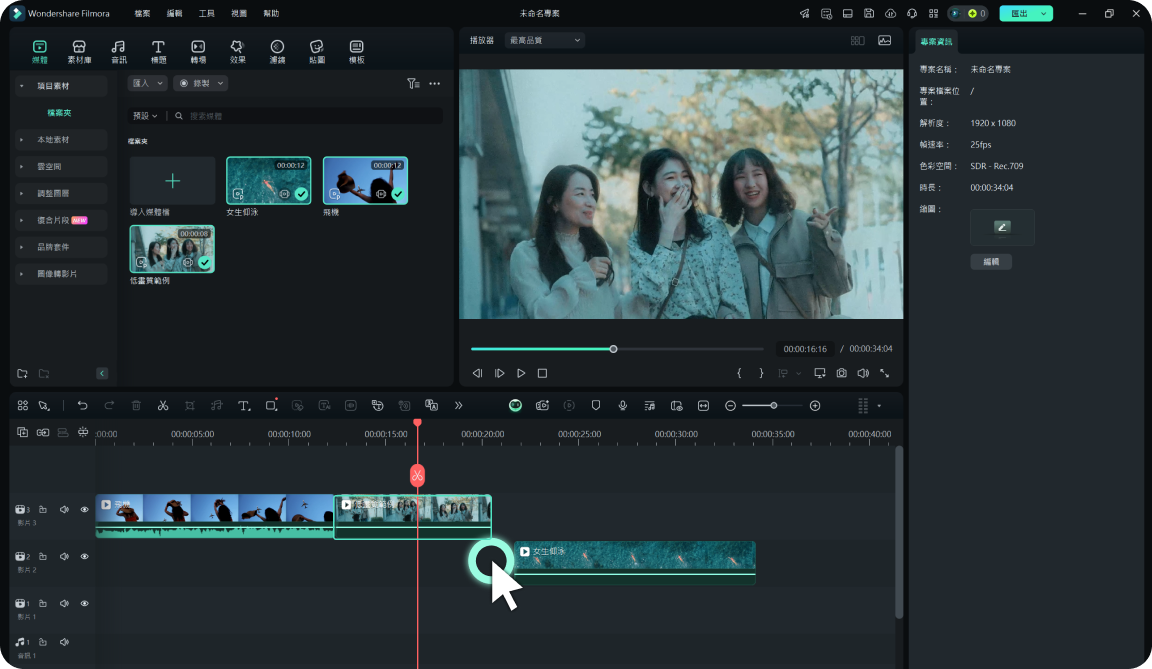Image resolution: width=1152 pixels, height=669 pixels.
Task: Click the timeline zoom slider handle
Action: click(774, 405)
